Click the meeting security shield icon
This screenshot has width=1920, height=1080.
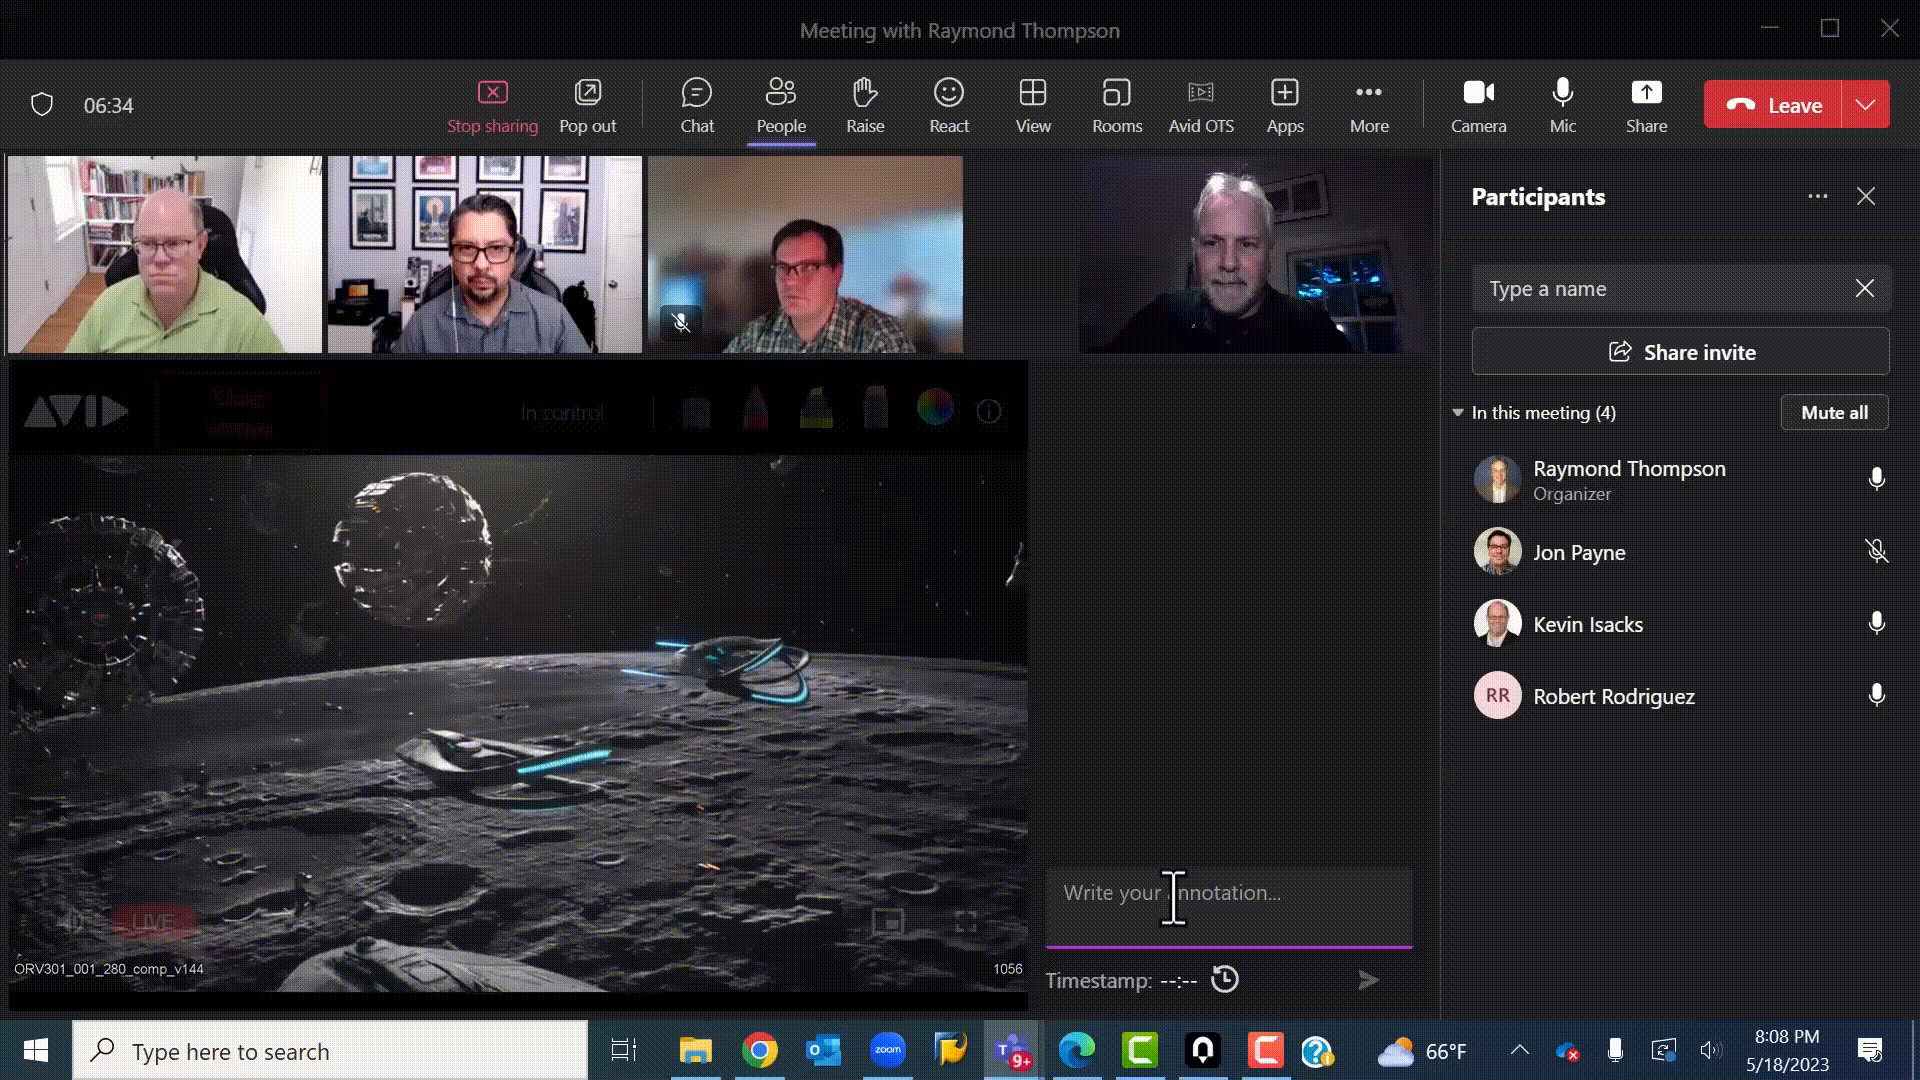click(x=42, y=104)
